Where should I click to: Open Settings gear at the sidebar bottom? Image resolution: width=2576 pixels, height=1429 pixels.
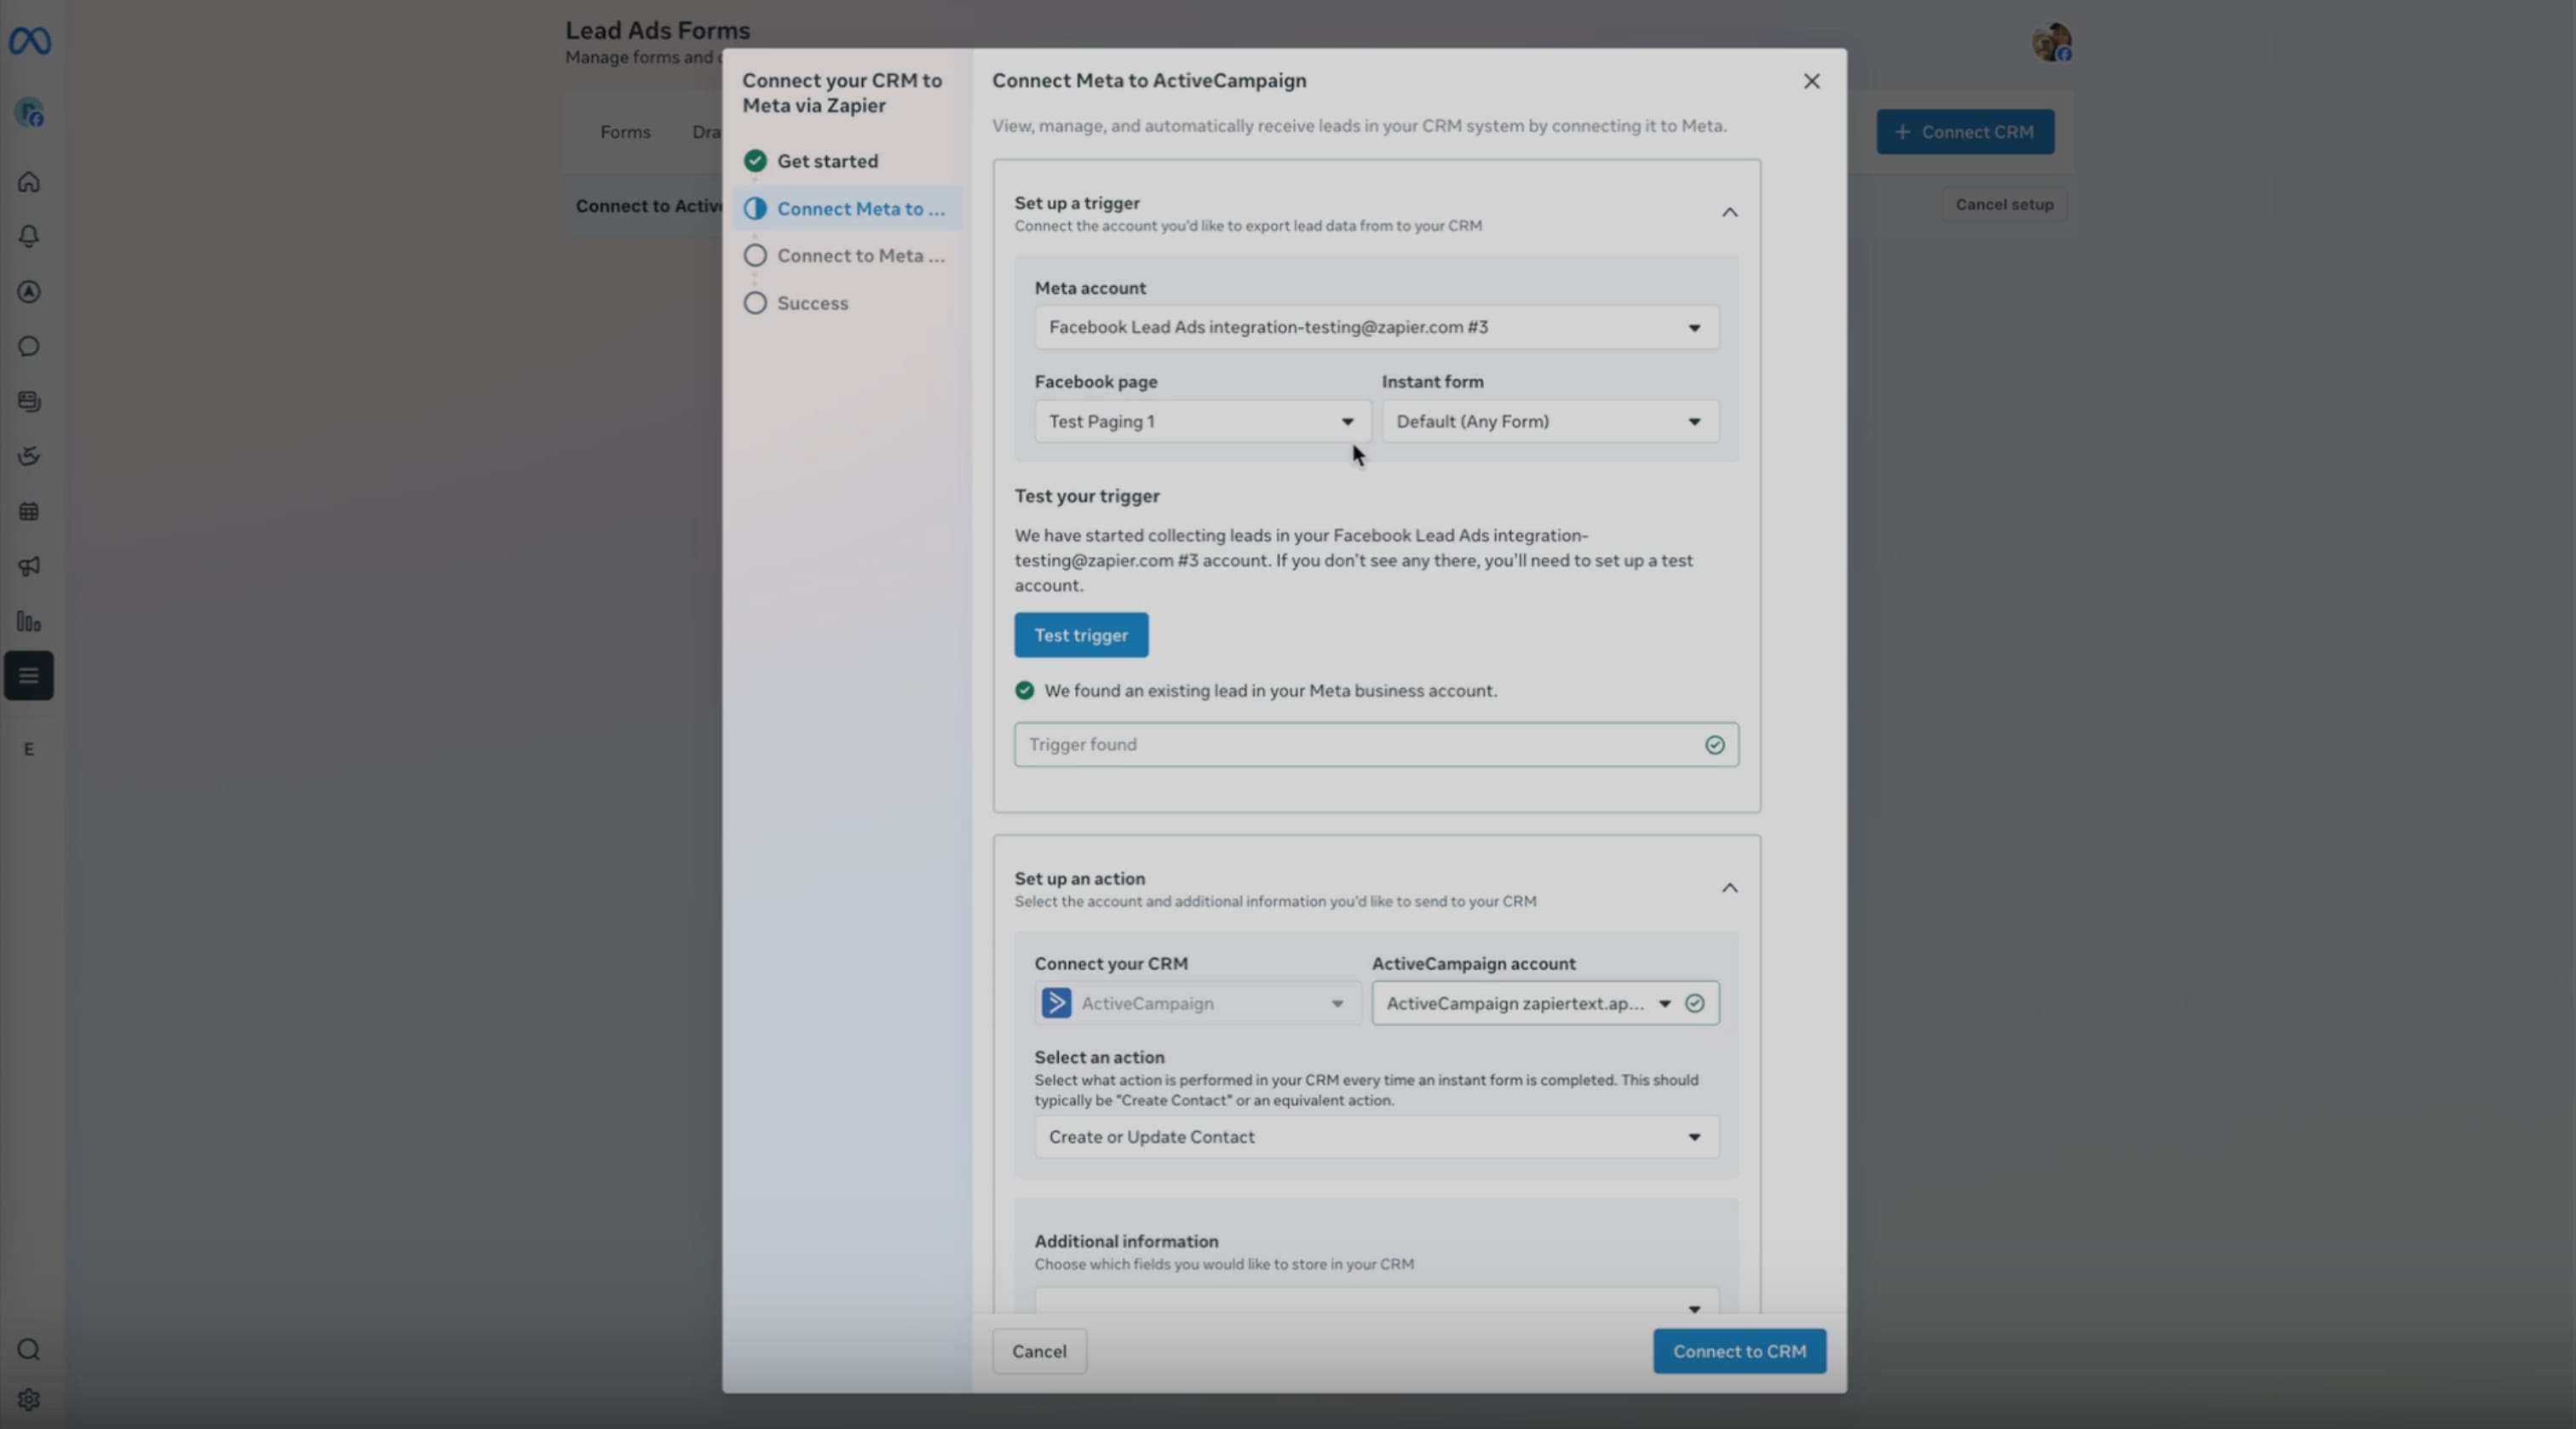[x=29, y=1400]
